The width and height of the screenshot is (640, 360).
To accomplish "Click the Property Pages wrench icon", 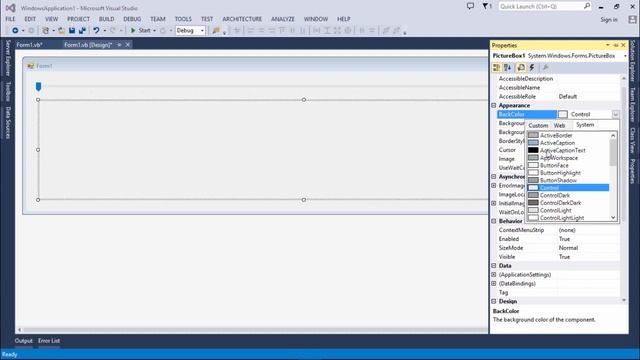I will coord(545,68).
